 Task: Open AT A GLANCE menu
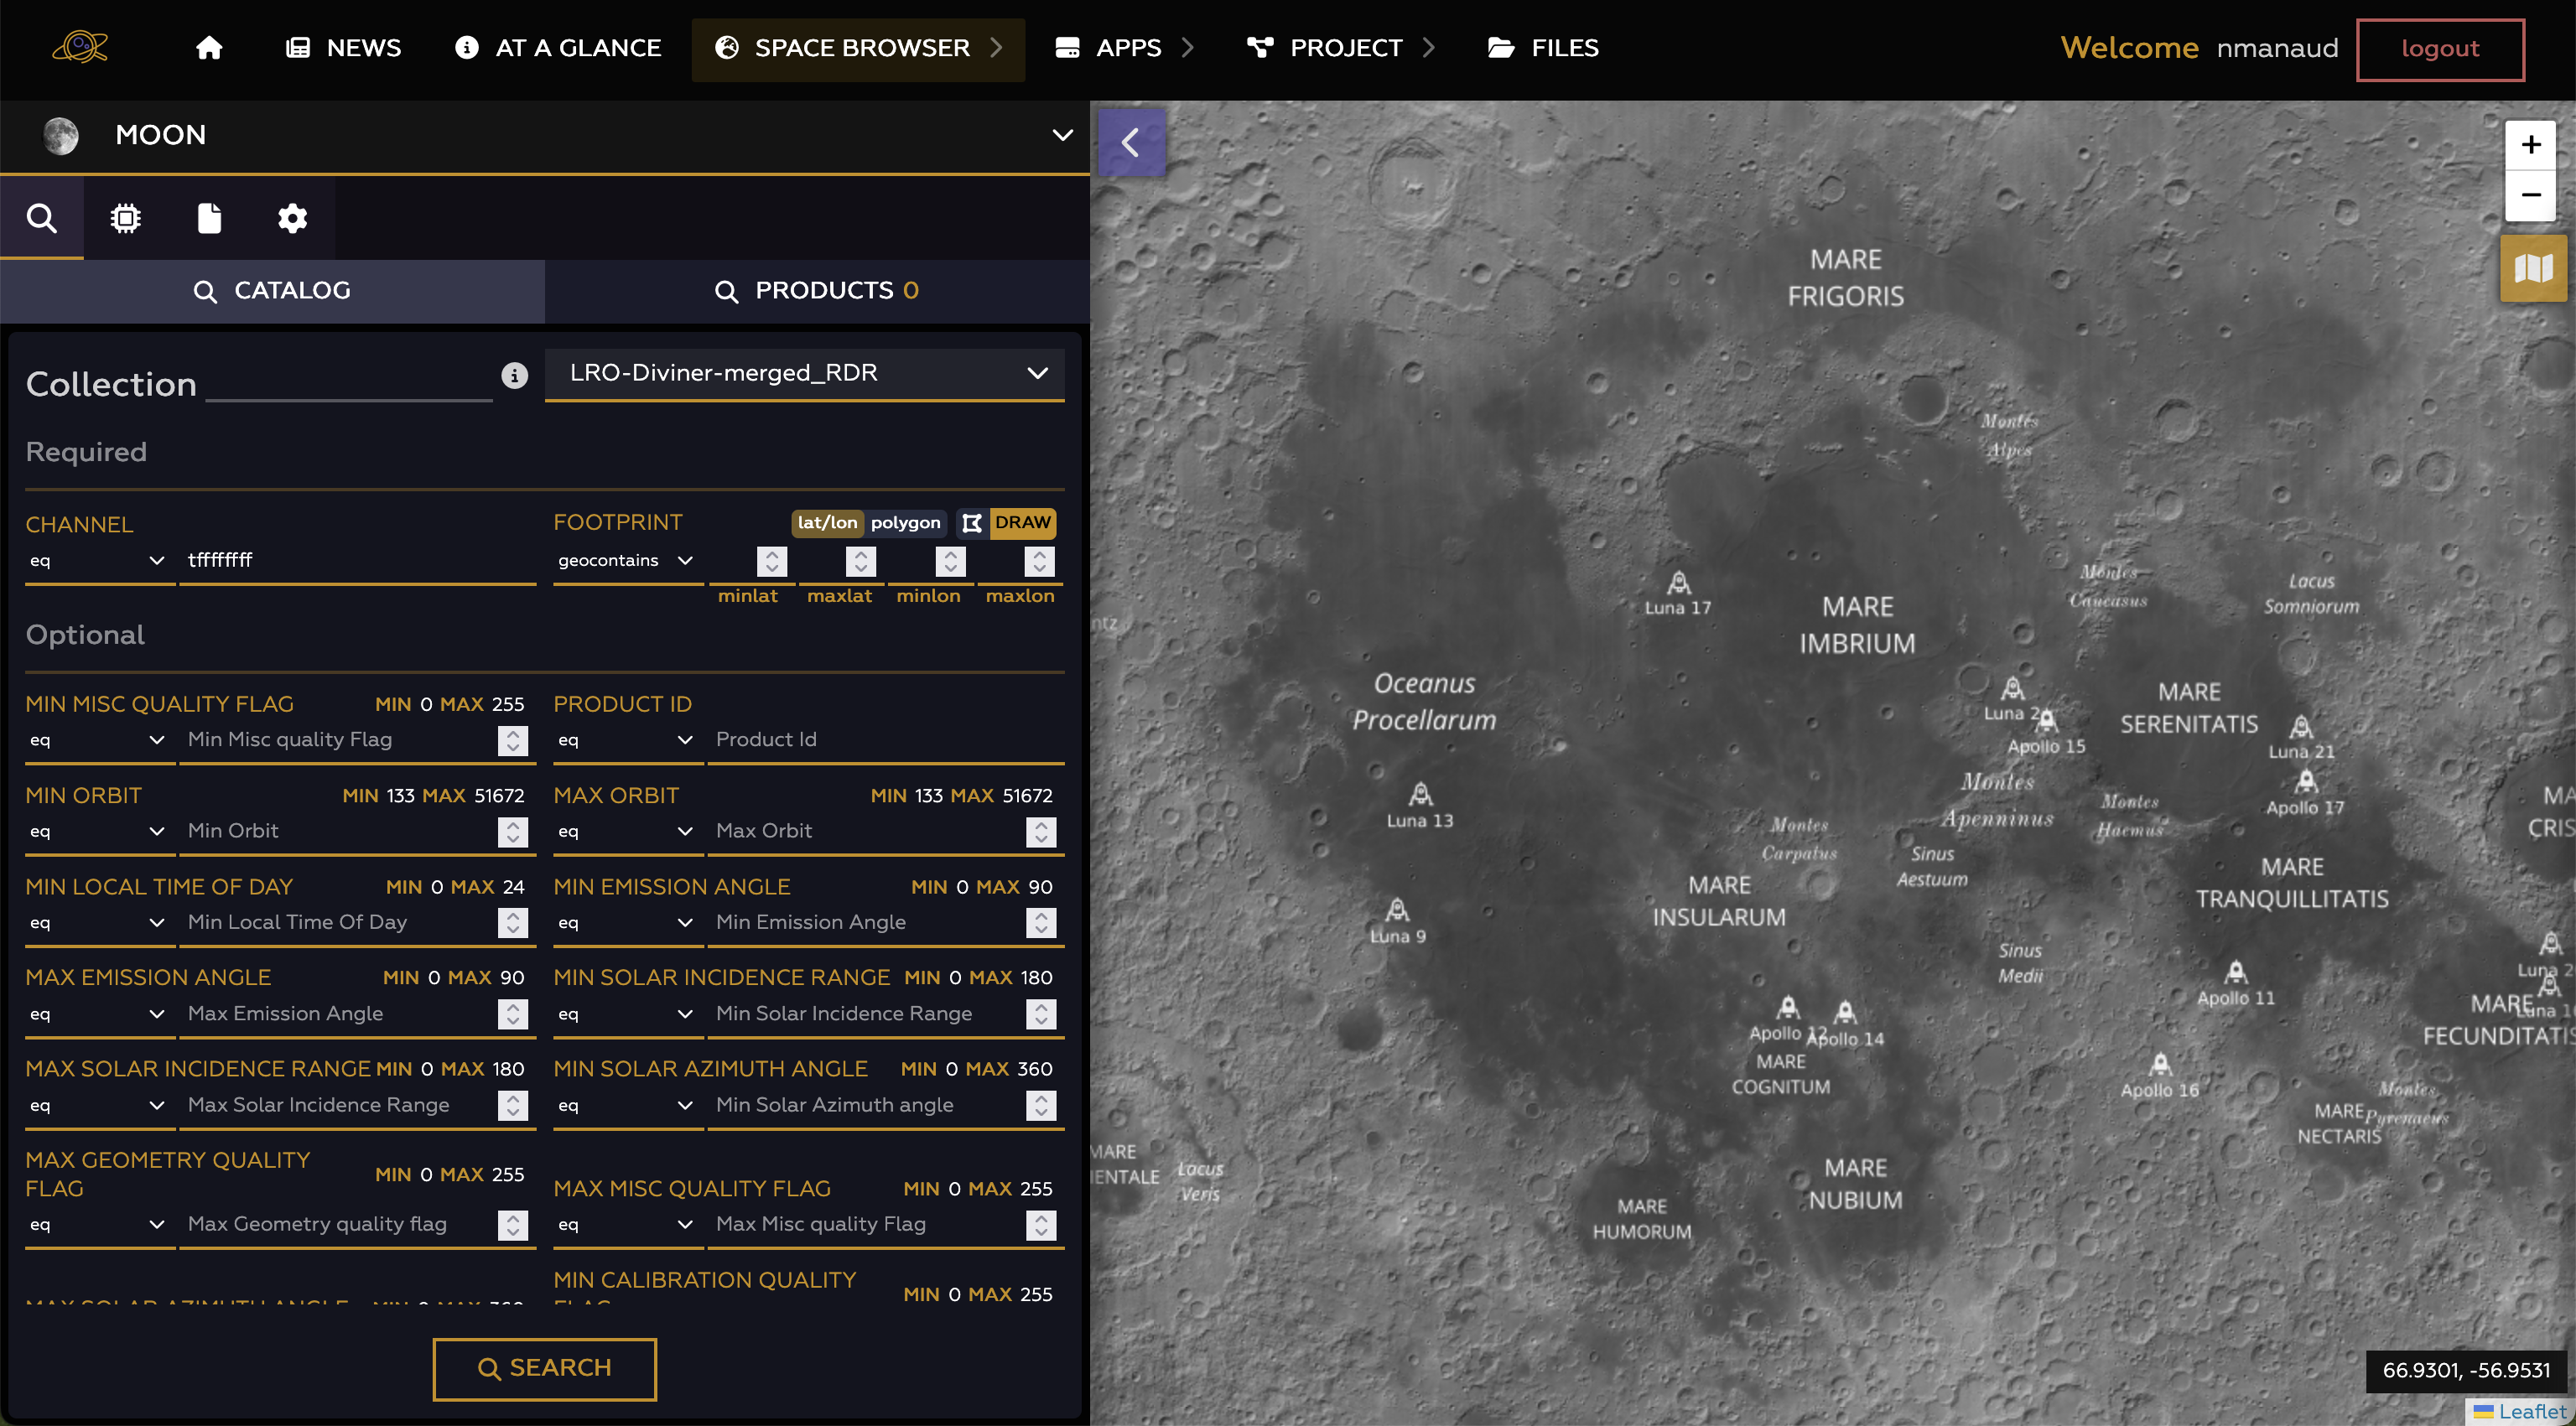pos(558,48)
